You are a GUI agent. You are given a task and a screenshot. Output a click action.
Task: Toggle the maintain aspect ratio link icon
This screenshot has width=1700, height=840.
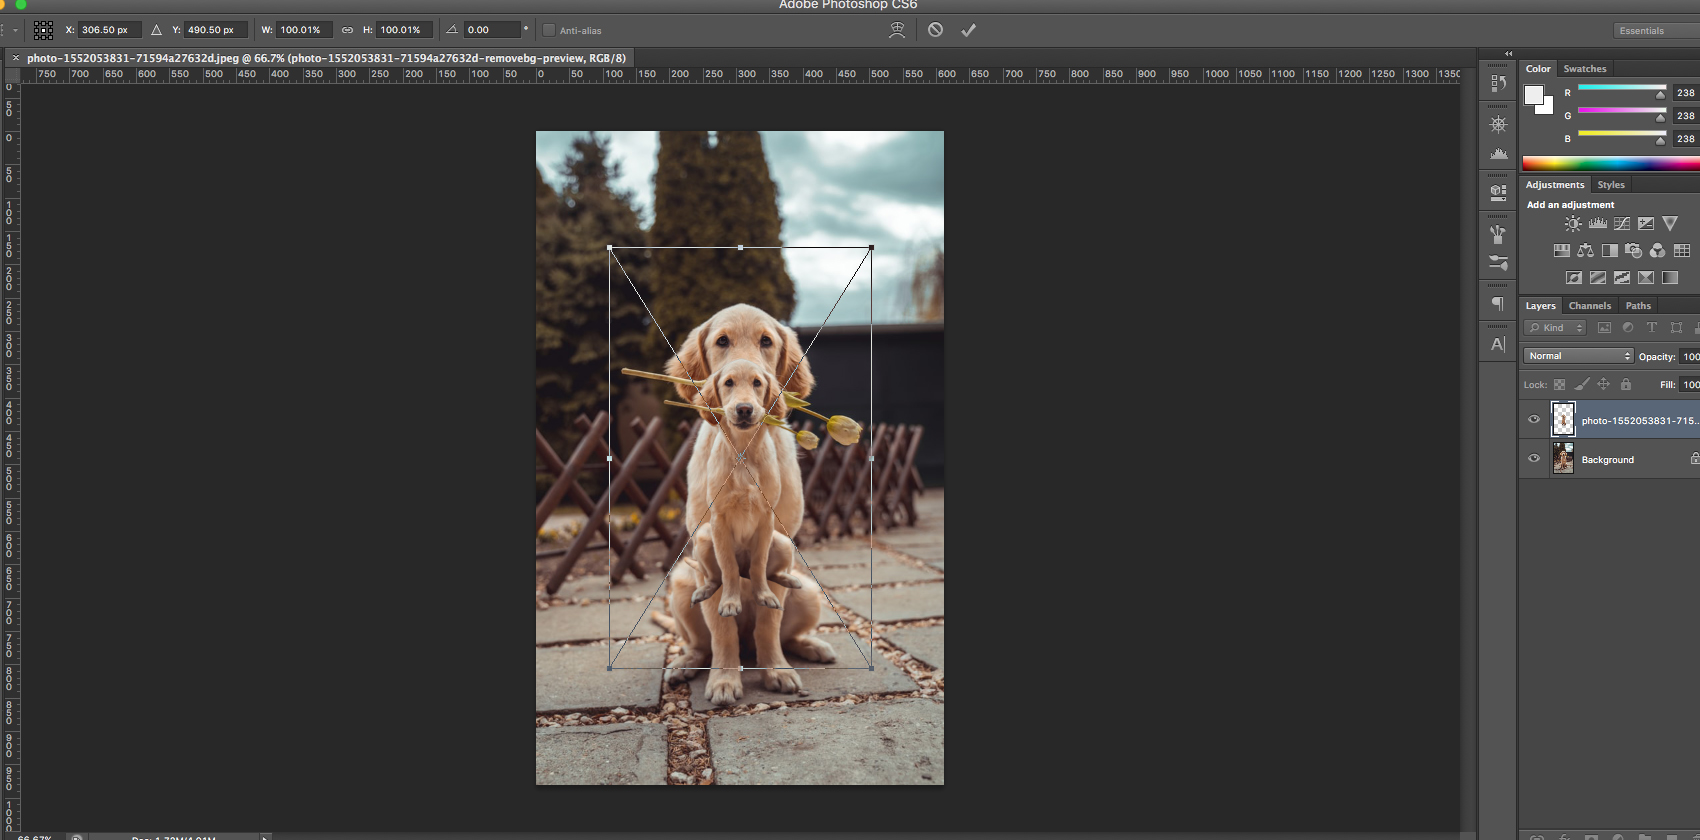point(347,30)
